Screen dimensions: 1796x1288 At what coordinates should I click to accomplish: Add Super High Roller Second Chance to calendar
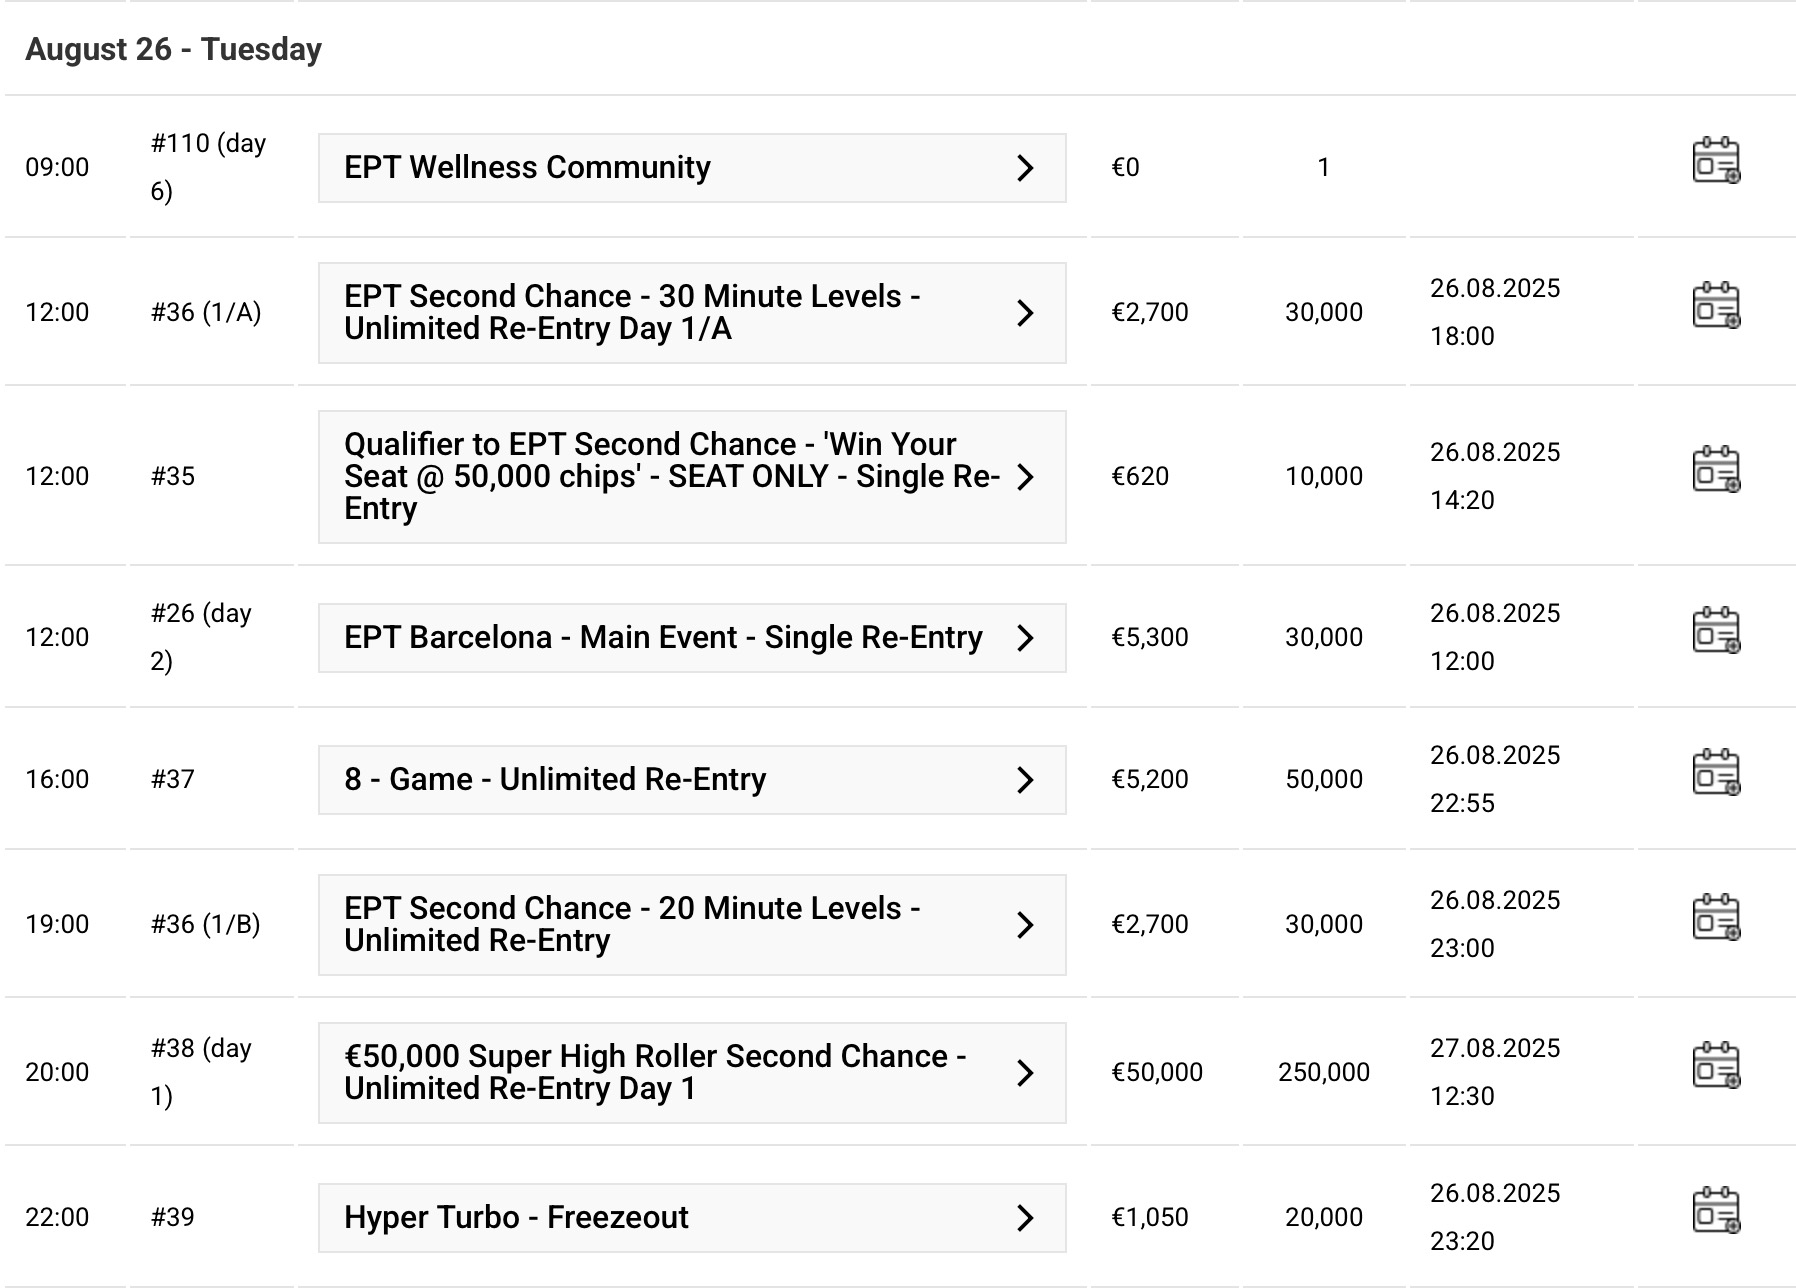coord(1716,1066)
